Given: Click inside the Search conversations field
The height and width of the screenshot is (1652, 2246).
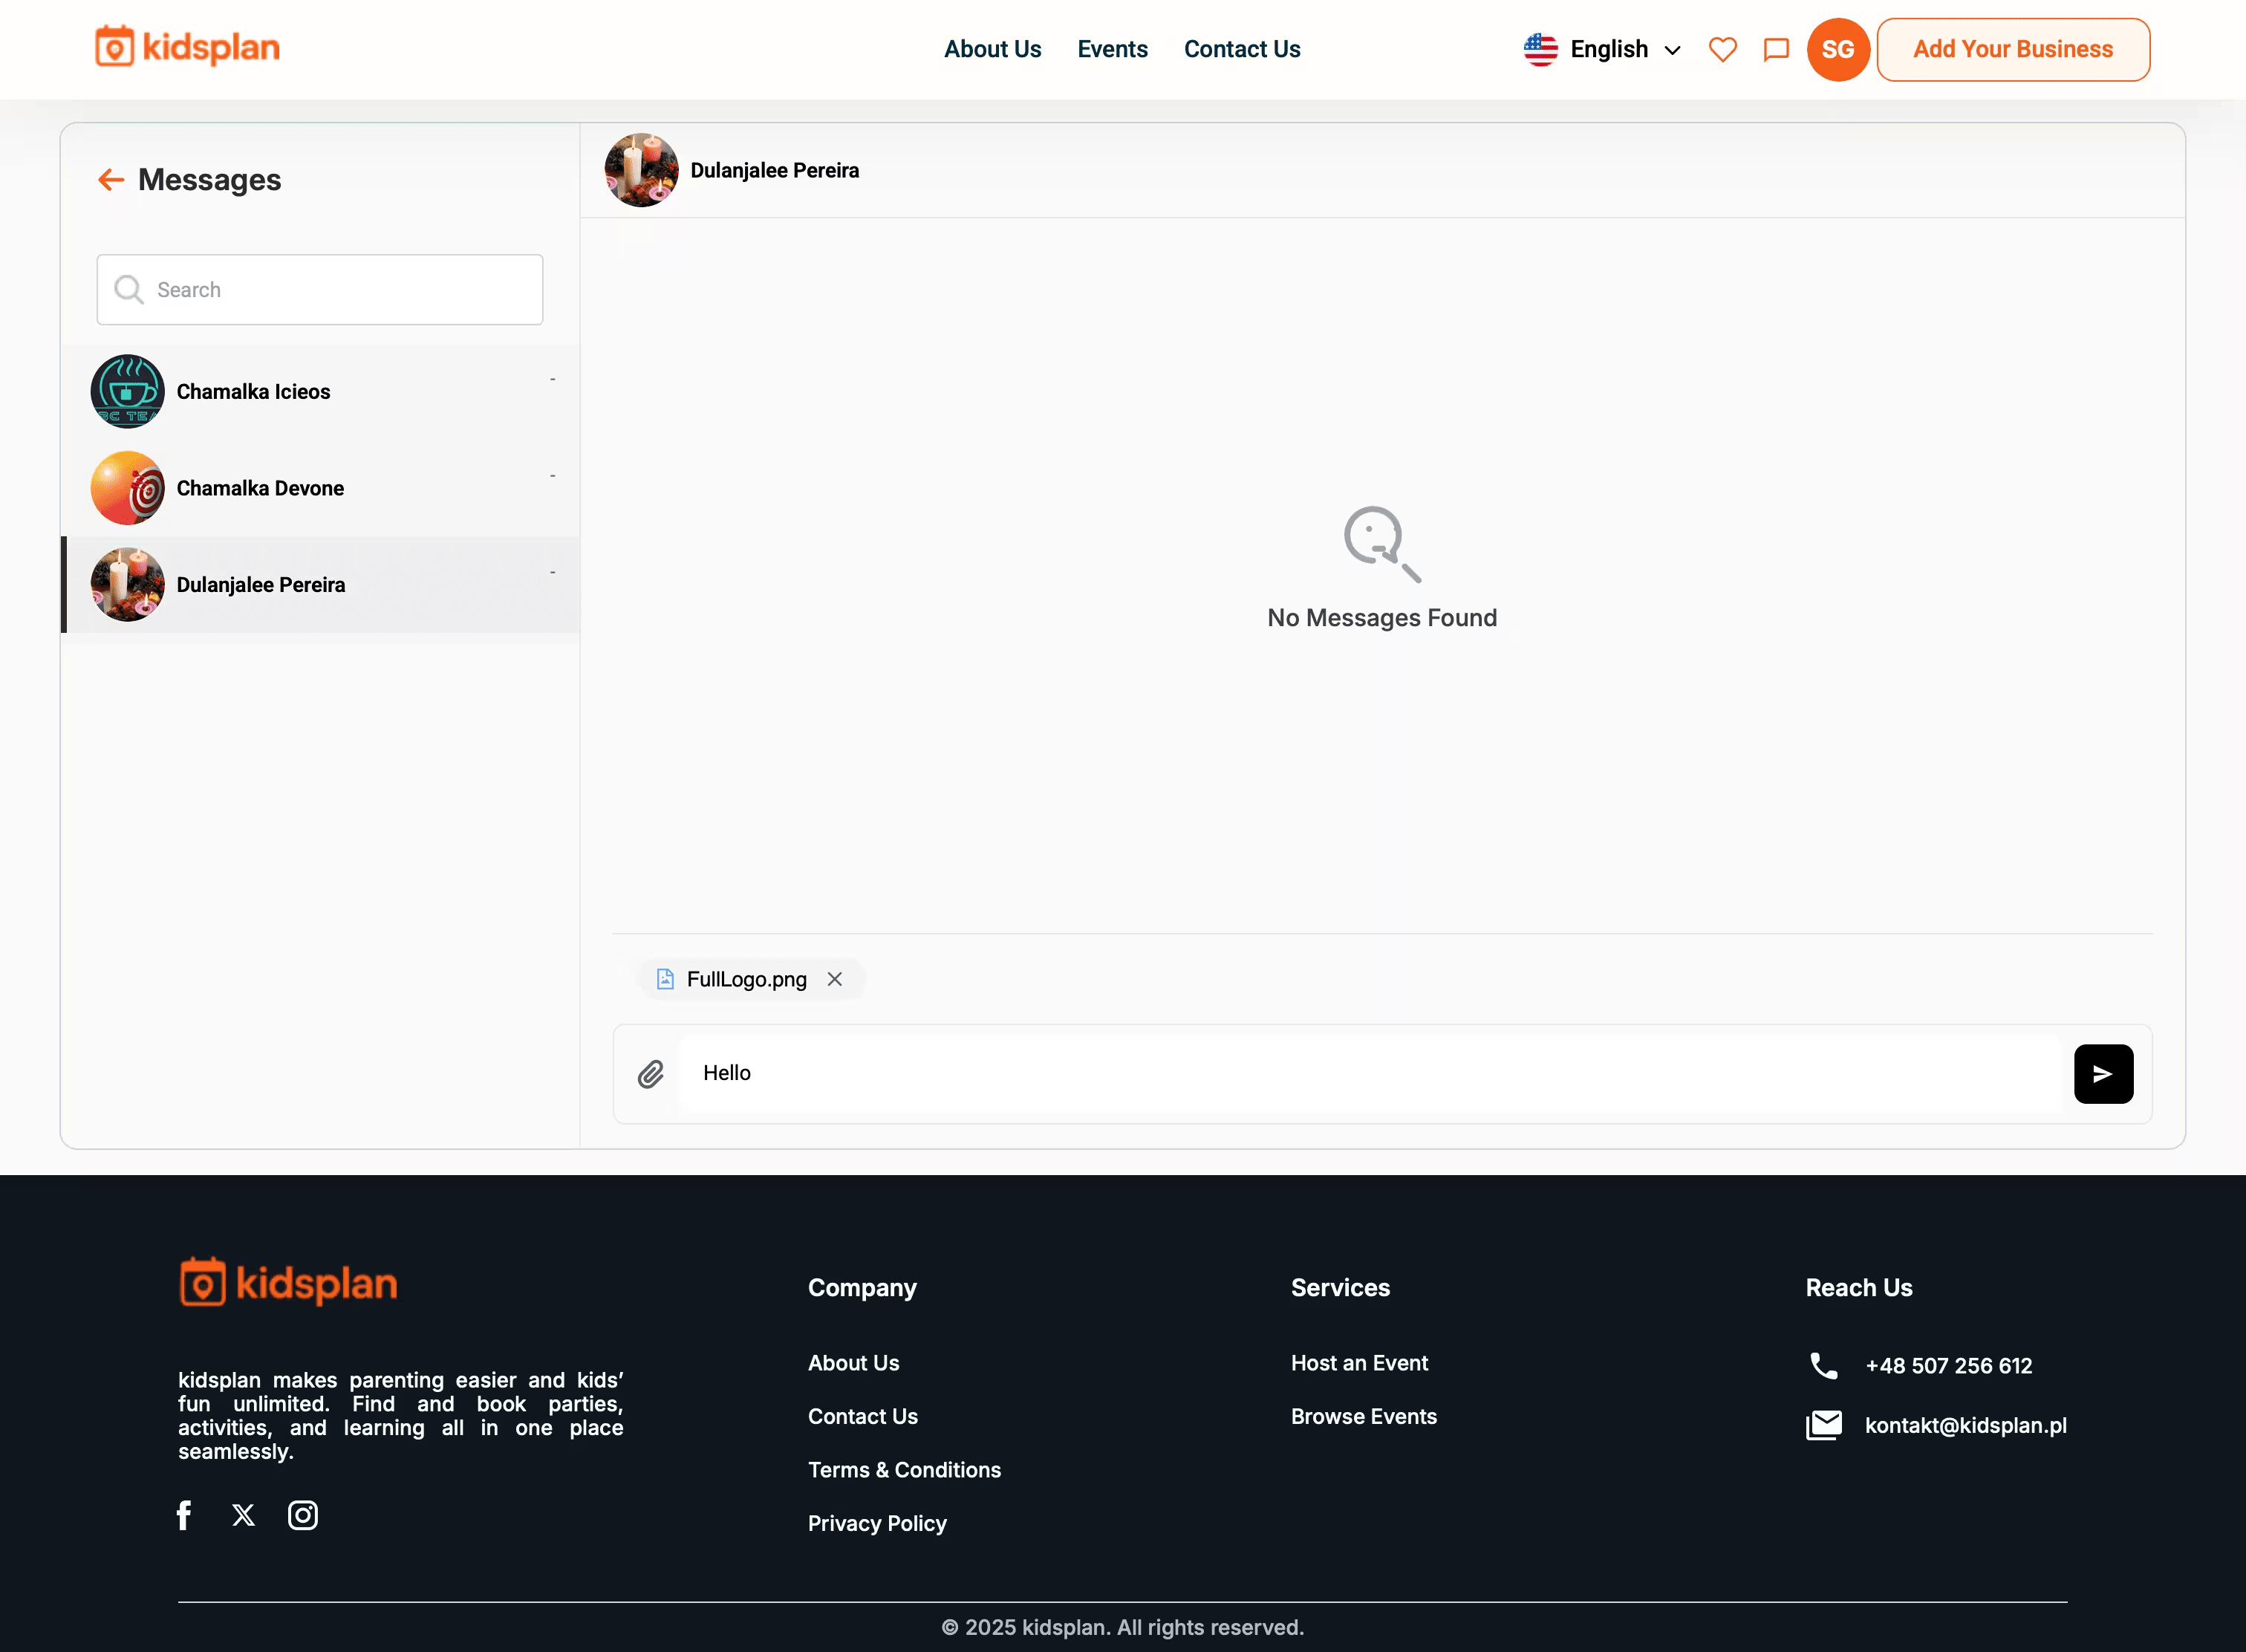Looking at the screenshot, I should (319, 289).
